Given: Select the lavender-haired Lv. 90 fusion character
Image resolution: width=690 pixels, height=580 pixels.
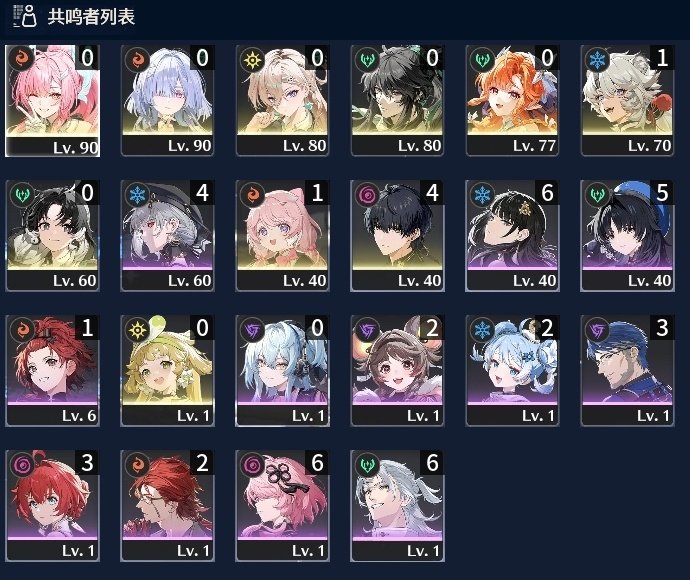Looking at the screenshot, I should [x=168, y=101].
